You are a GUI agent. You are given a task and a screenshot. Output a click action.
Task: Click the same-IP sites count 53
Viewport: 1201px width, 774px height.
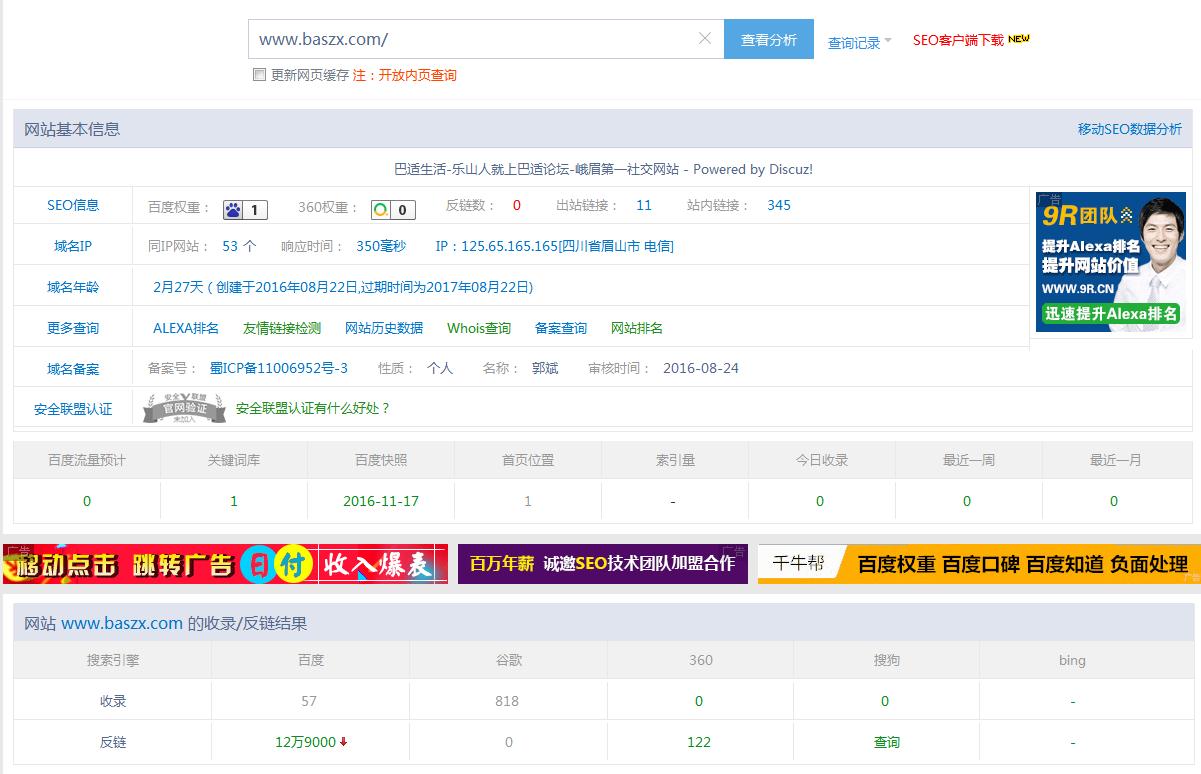tap(230, 246)
